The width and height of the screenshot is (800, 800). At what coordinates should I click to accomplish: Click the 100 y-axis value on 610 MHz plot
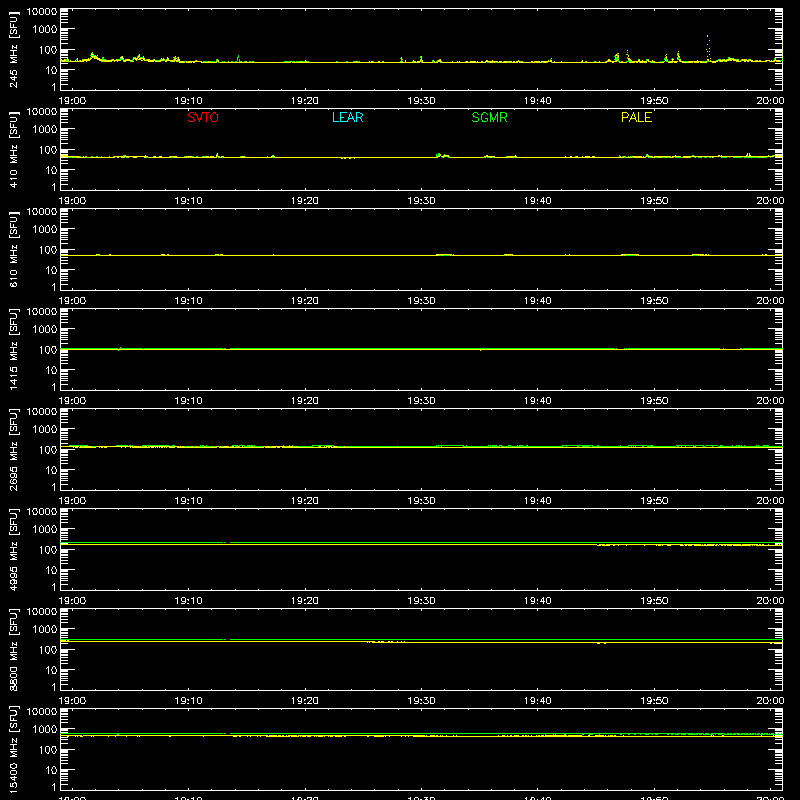coord(48,250)
